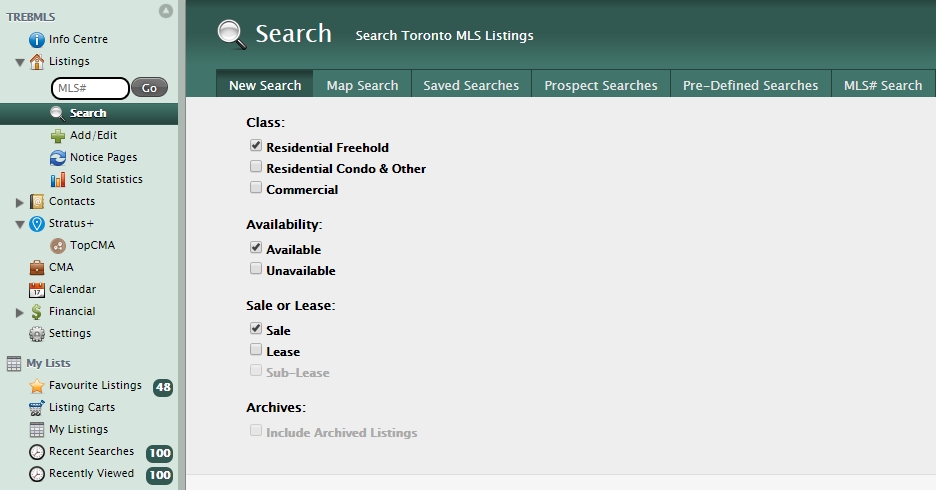Check the Commercial class checkbox

point(257,188)
